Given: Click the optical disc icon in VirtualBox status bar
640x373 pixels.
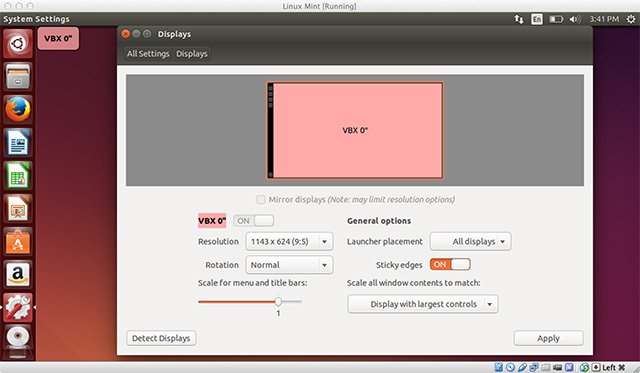Looking at the screenshot, I should (x=510, y=367).
